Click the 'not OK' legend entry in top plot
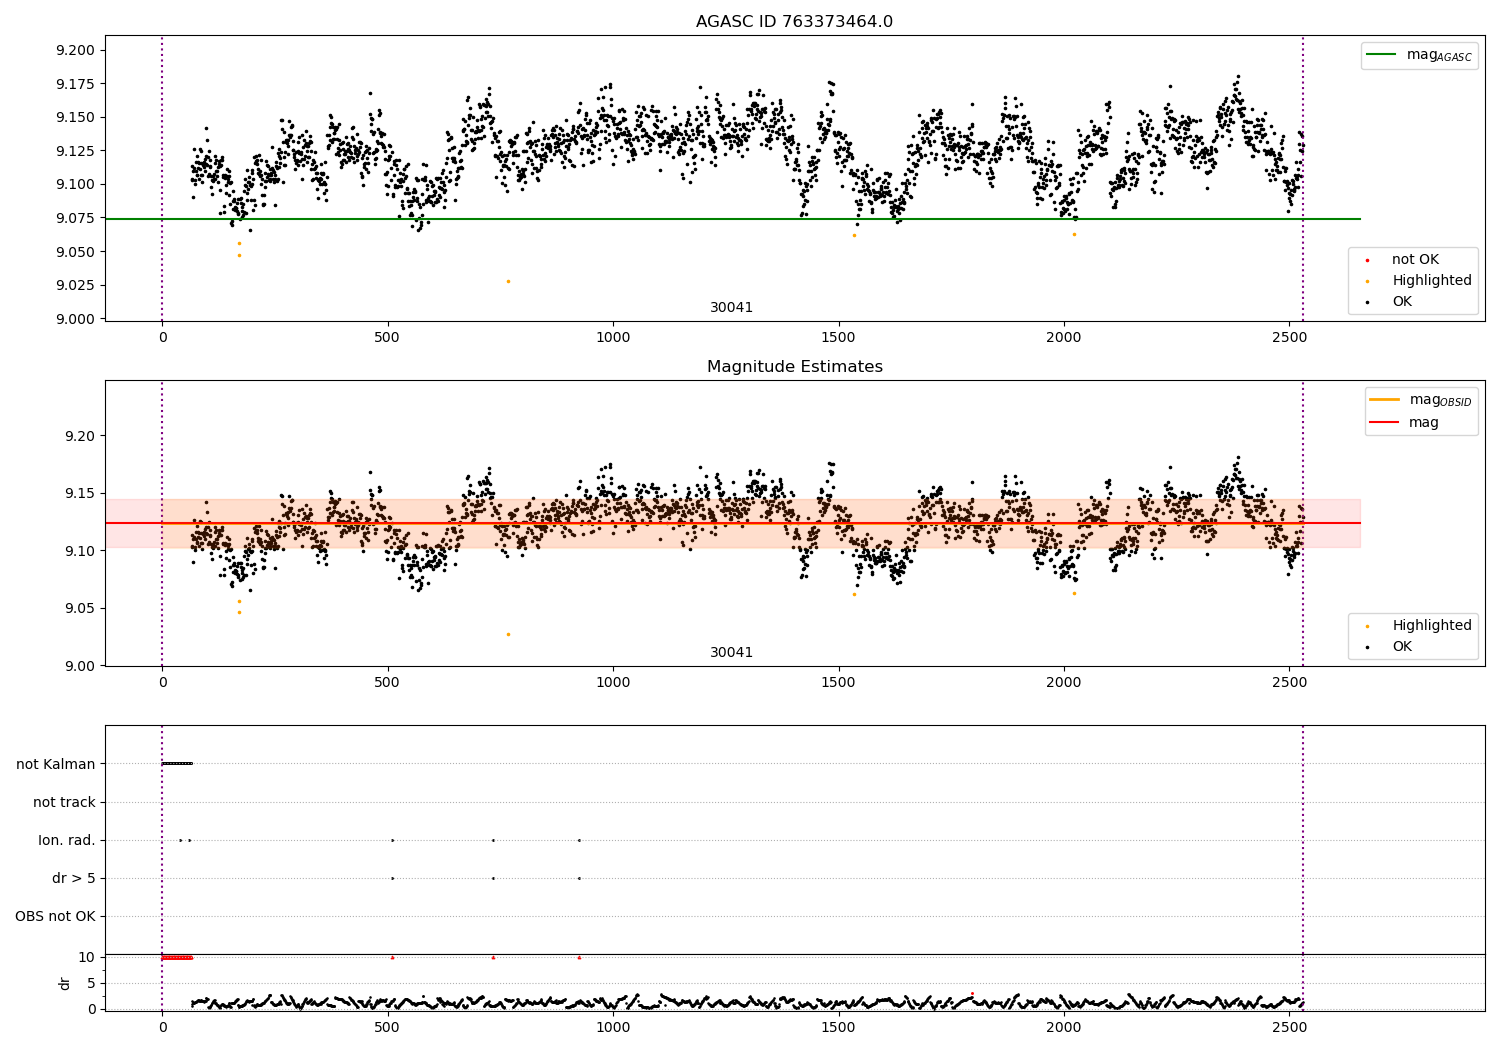 (1414, 260)
